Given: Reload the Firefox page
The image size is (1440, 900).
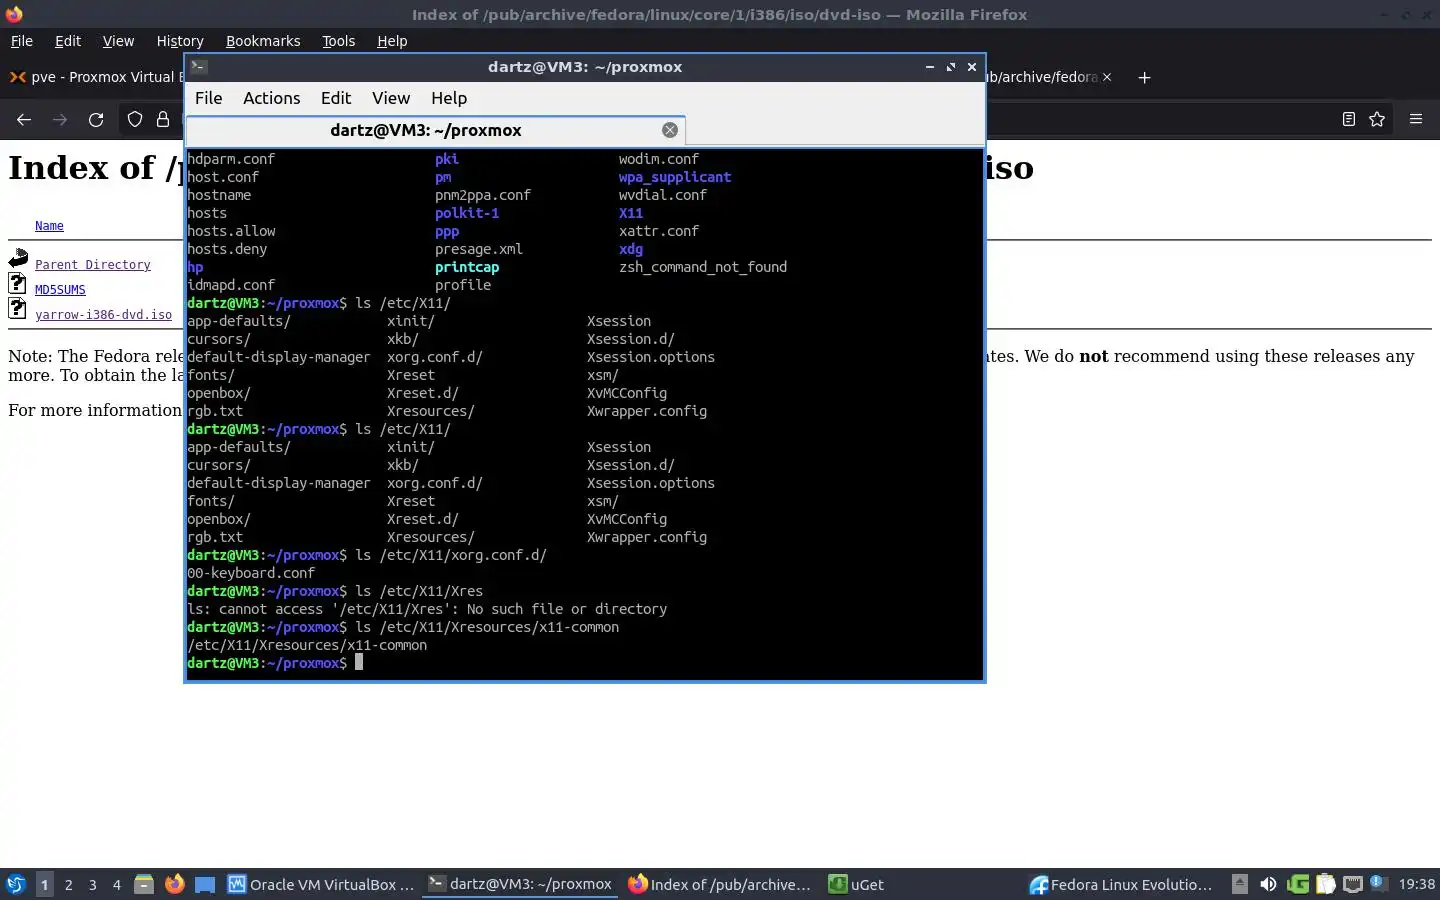Looking at the screenshot, I should point(96,119).
